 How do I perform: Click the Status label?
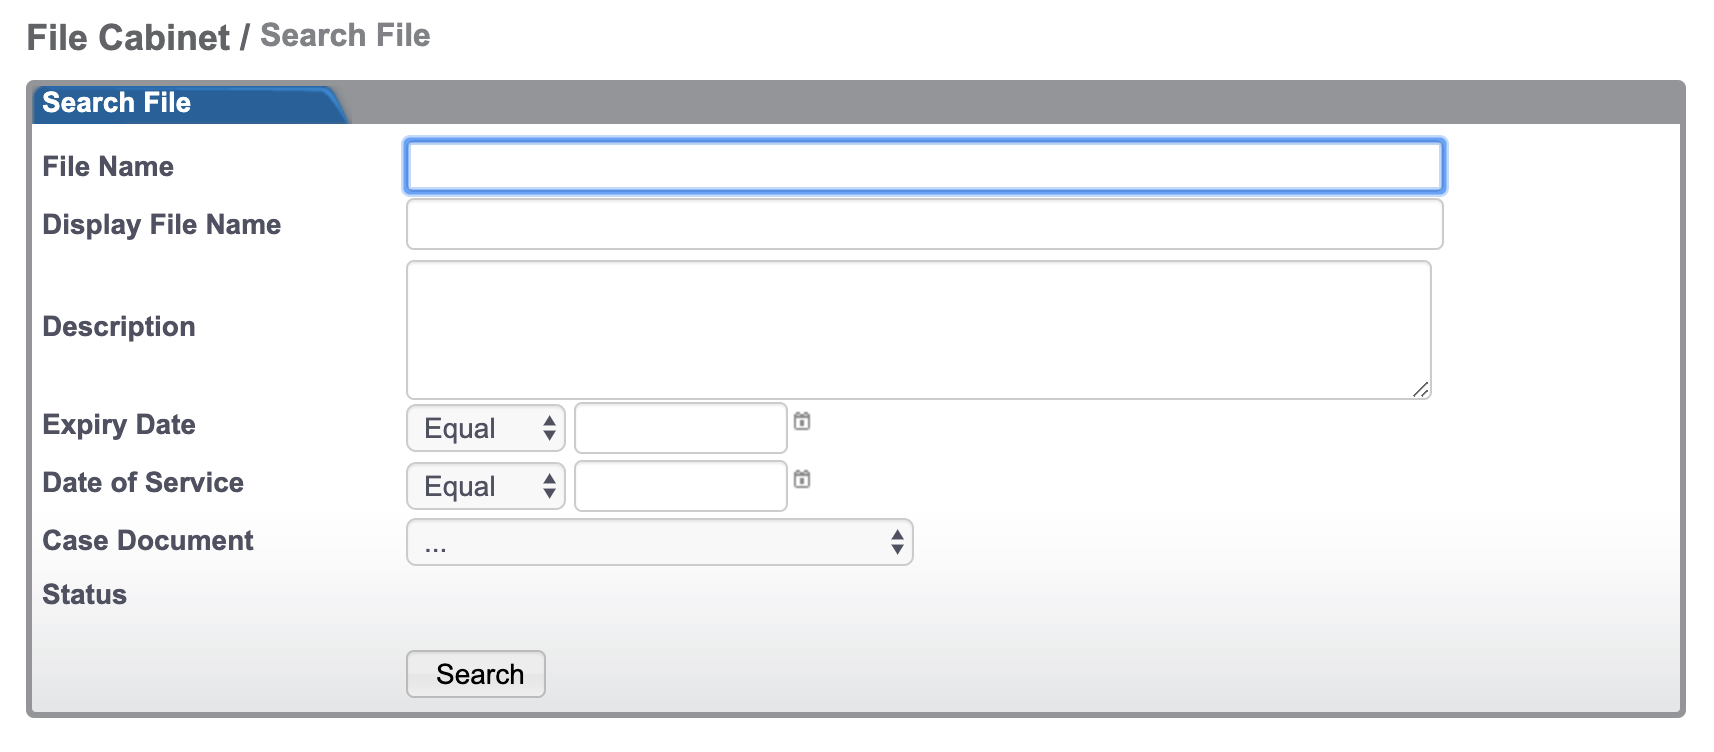tap(85, 594)
